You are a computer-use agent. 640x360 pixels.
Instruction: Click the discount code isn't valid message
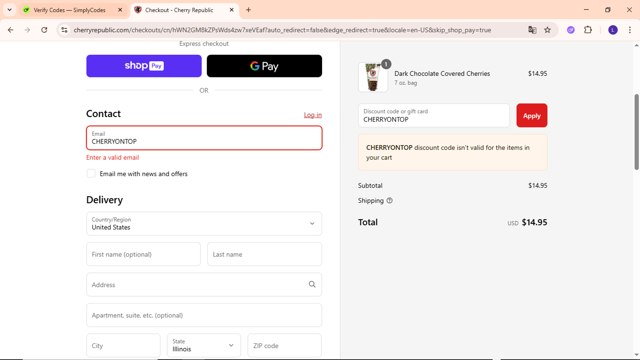point(453,152)
